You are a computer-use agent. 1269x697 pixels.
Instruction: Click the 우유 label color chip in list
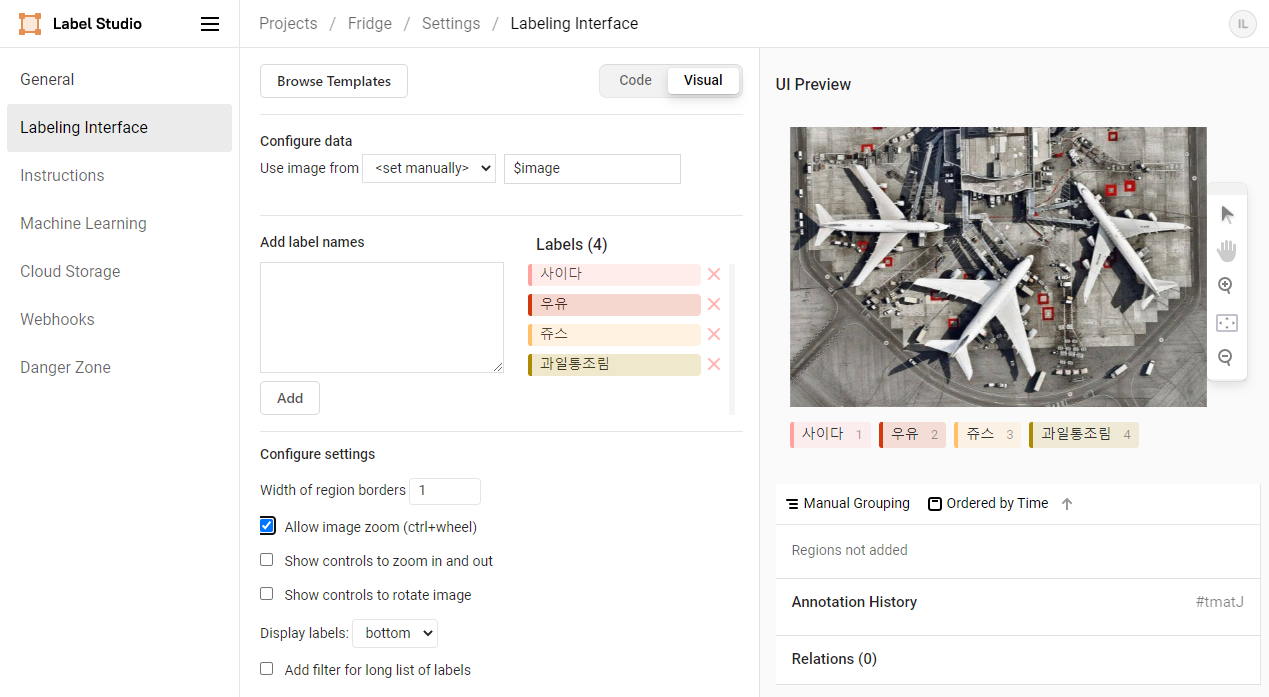coord(614,304)
